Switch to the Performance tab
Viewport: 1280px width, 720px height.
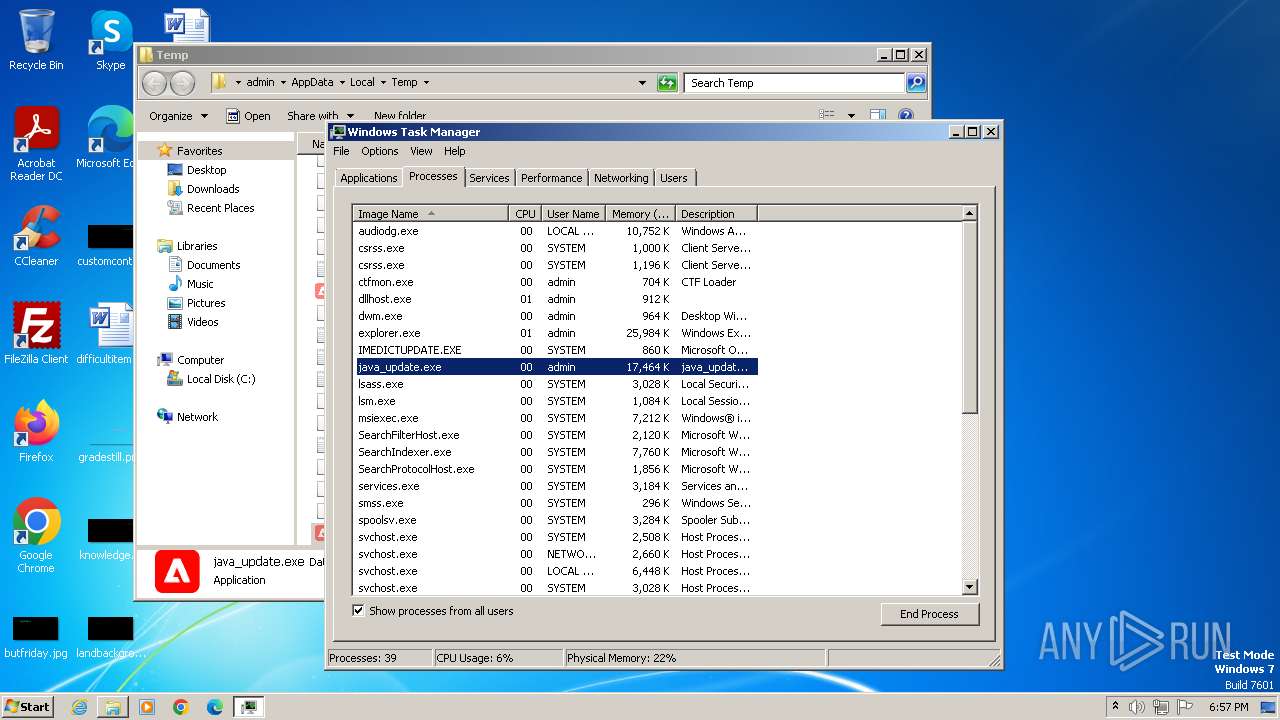[551, 178]
